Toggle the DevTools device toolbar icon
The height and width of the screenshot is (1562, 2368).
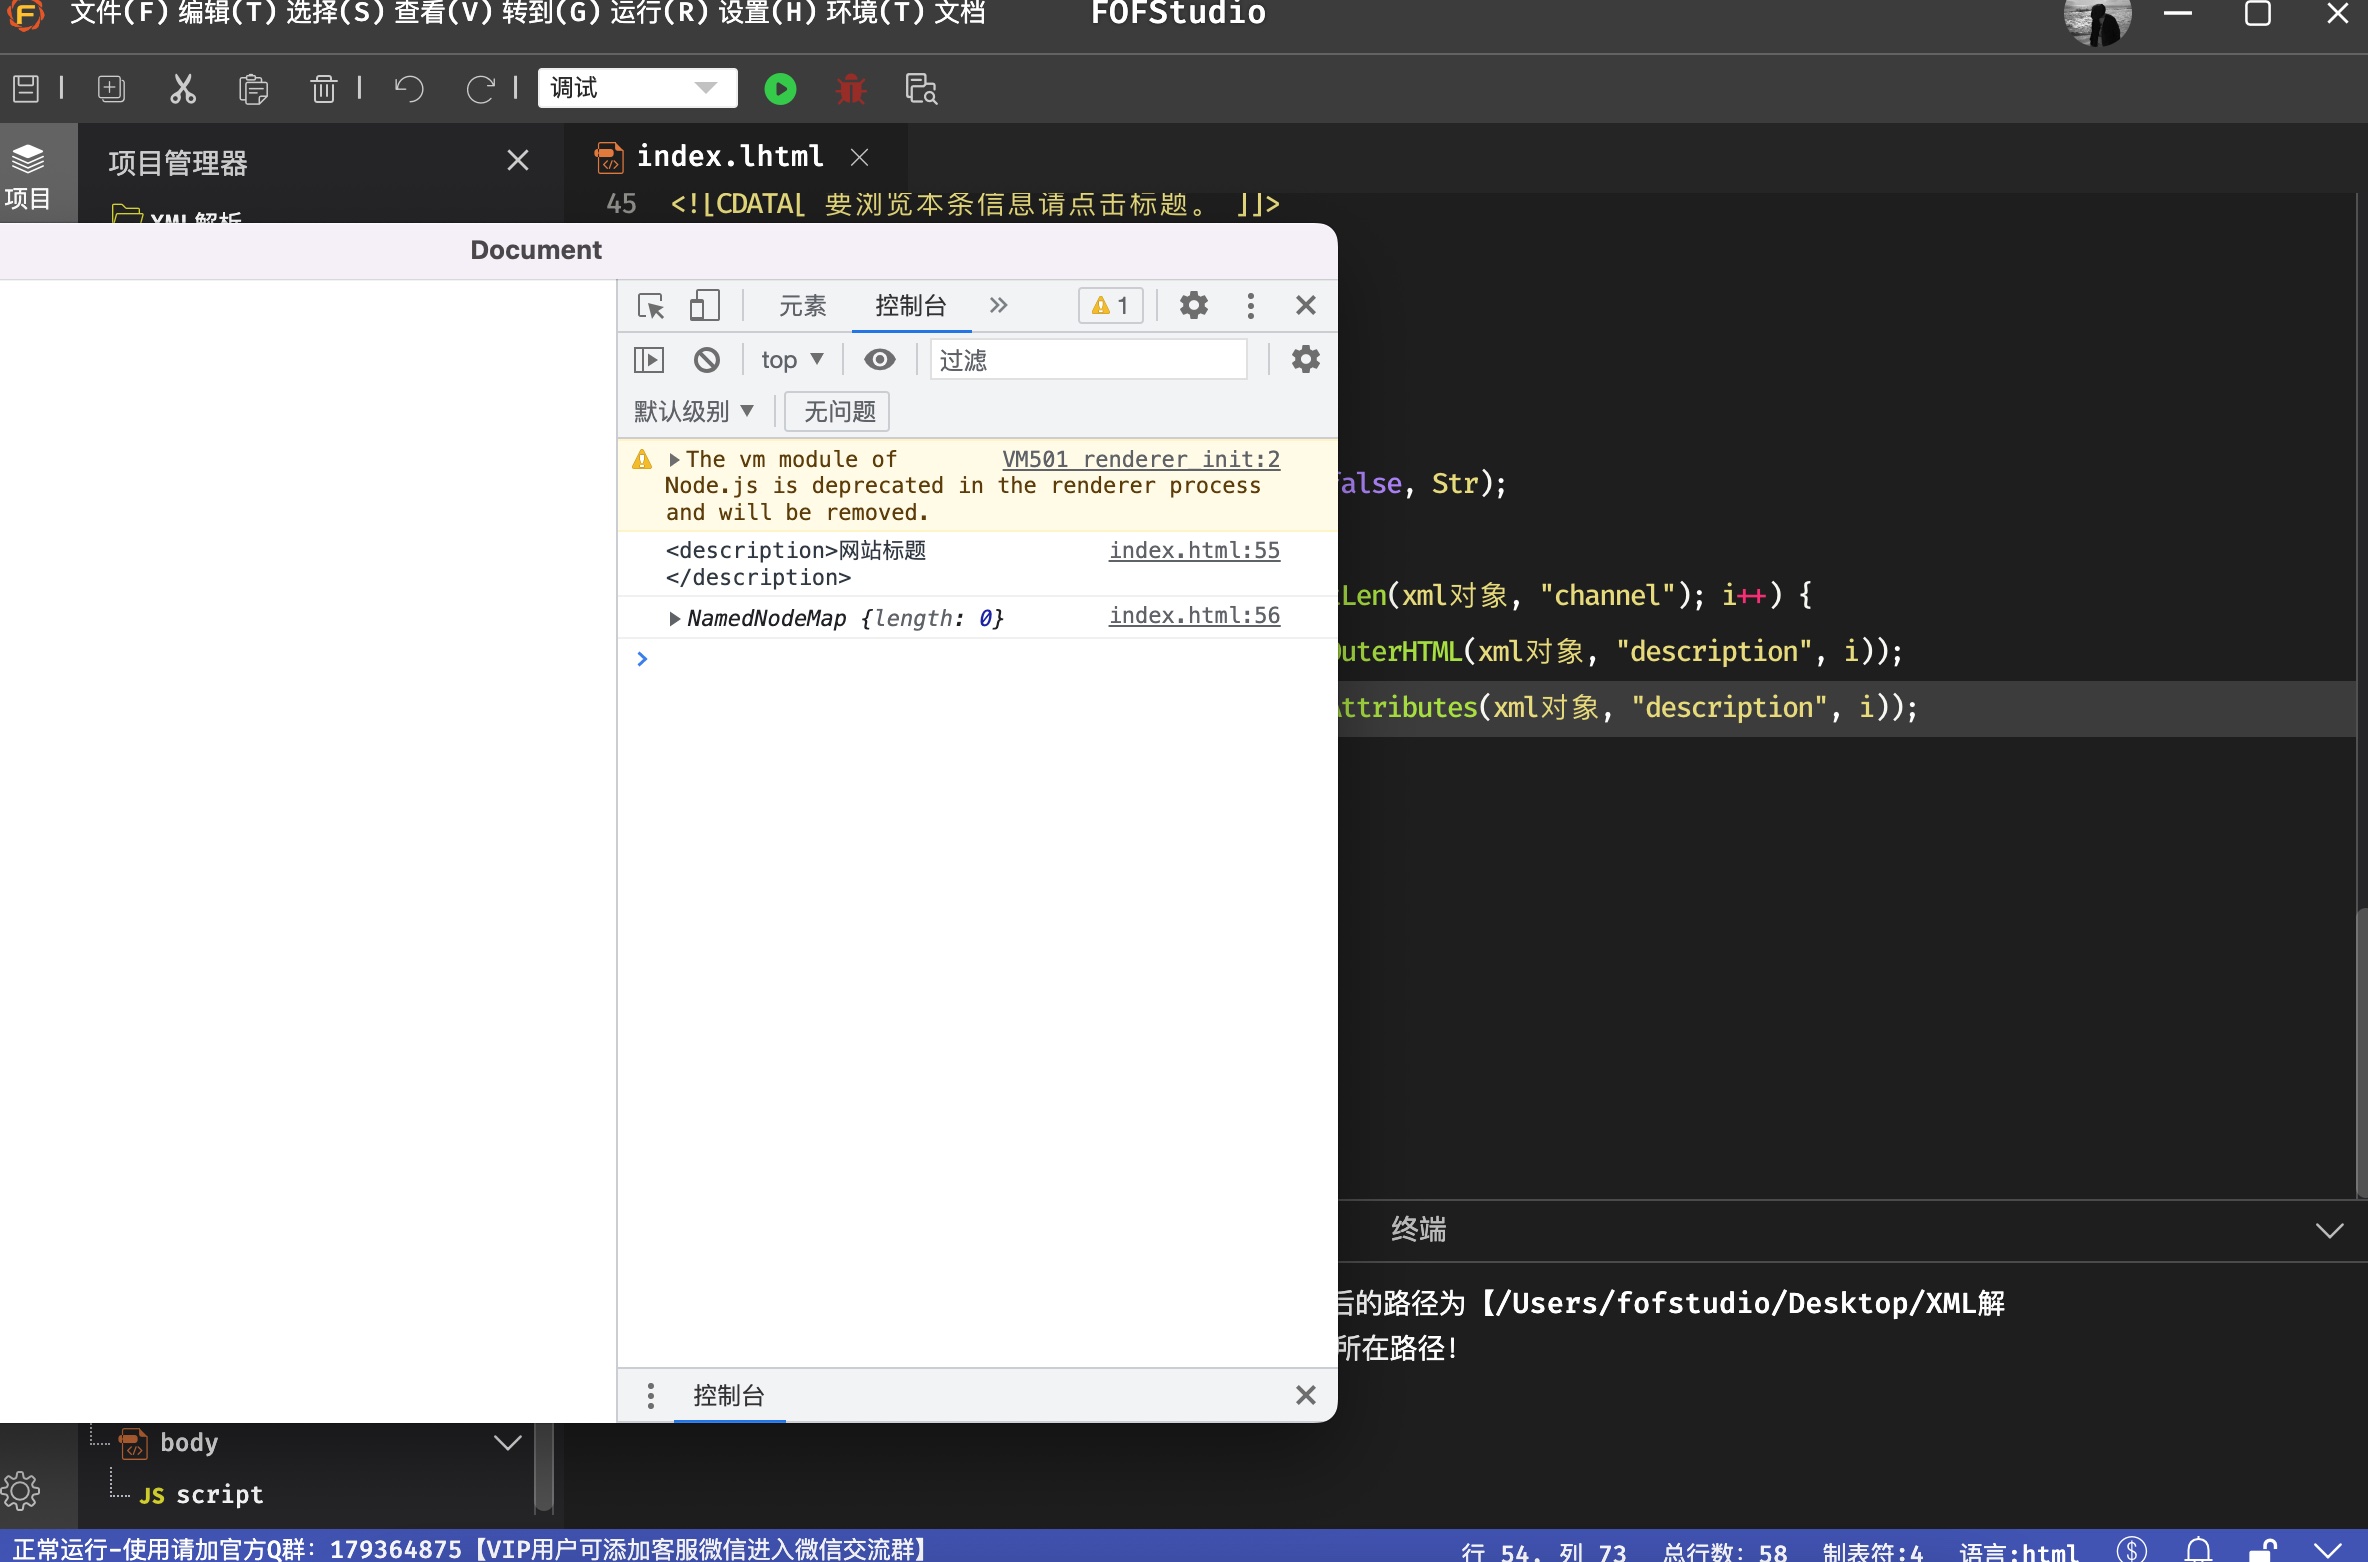pos(704,305)
